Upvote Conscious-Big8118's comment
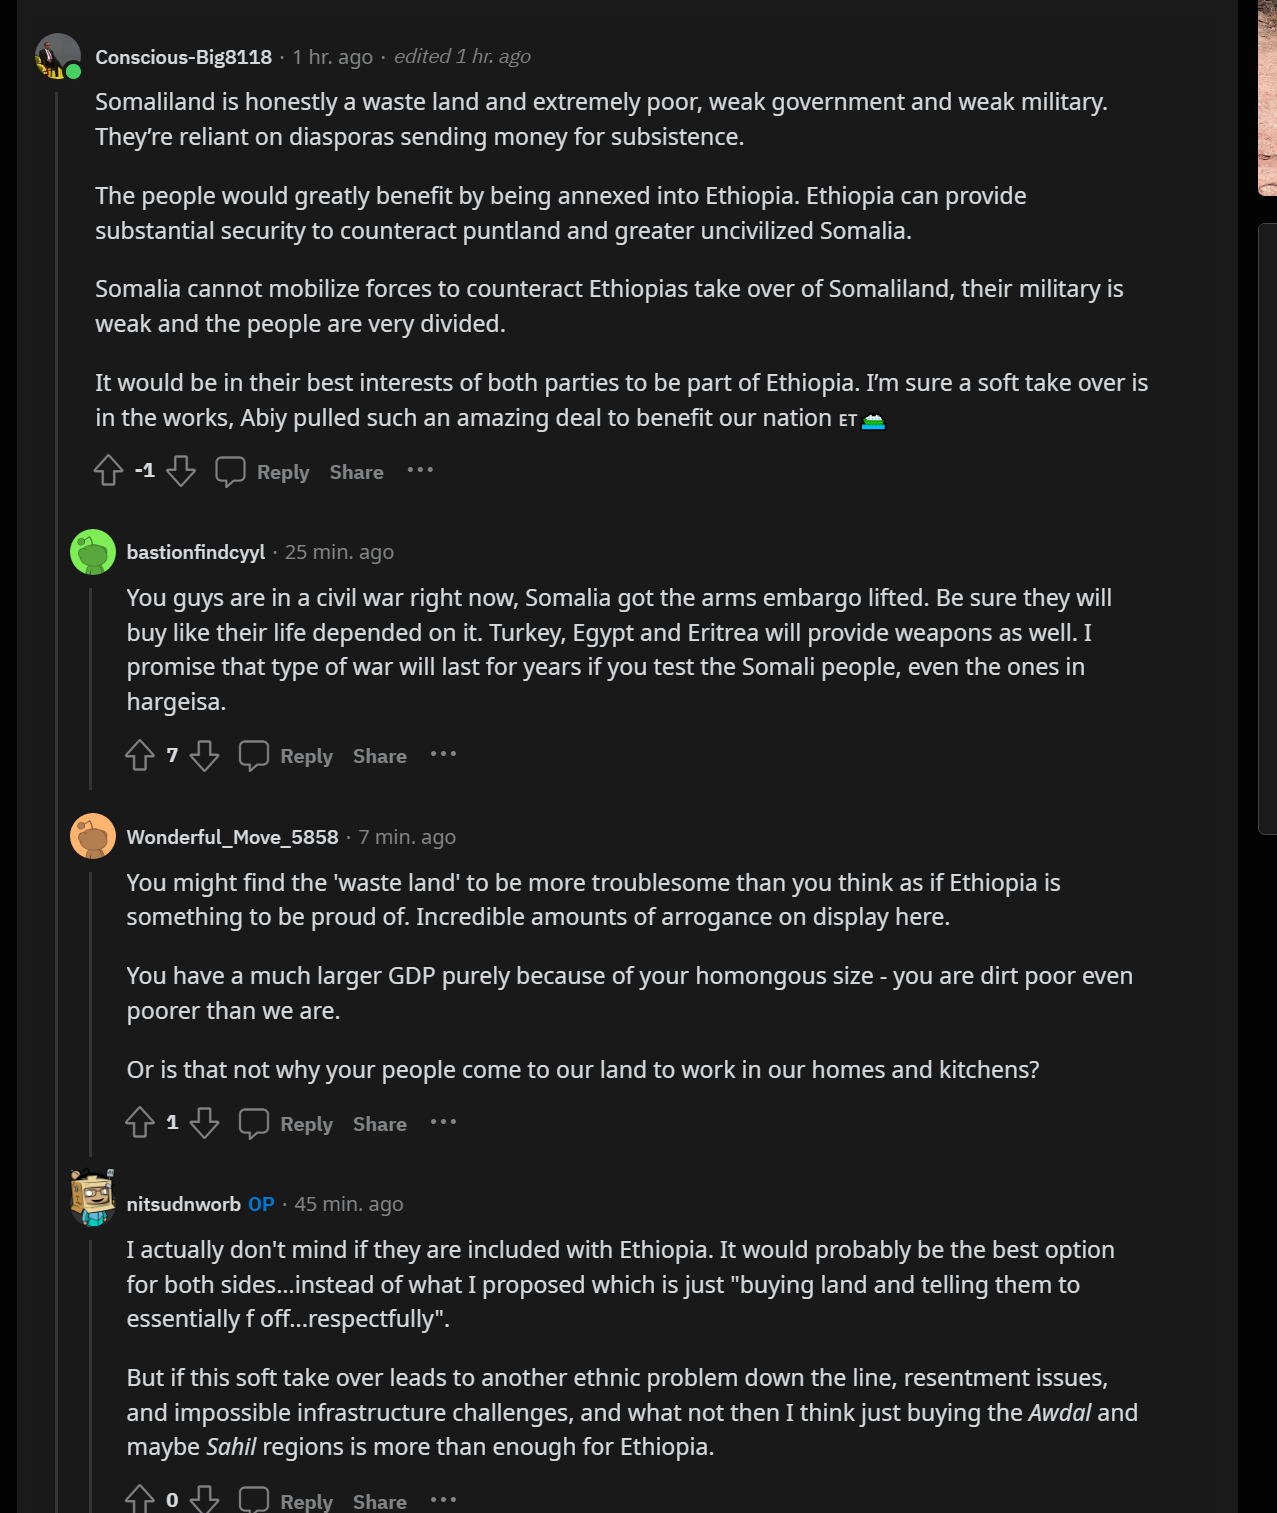The width and height of the screenshot is (1277, 1513). [x=109, y=471]
